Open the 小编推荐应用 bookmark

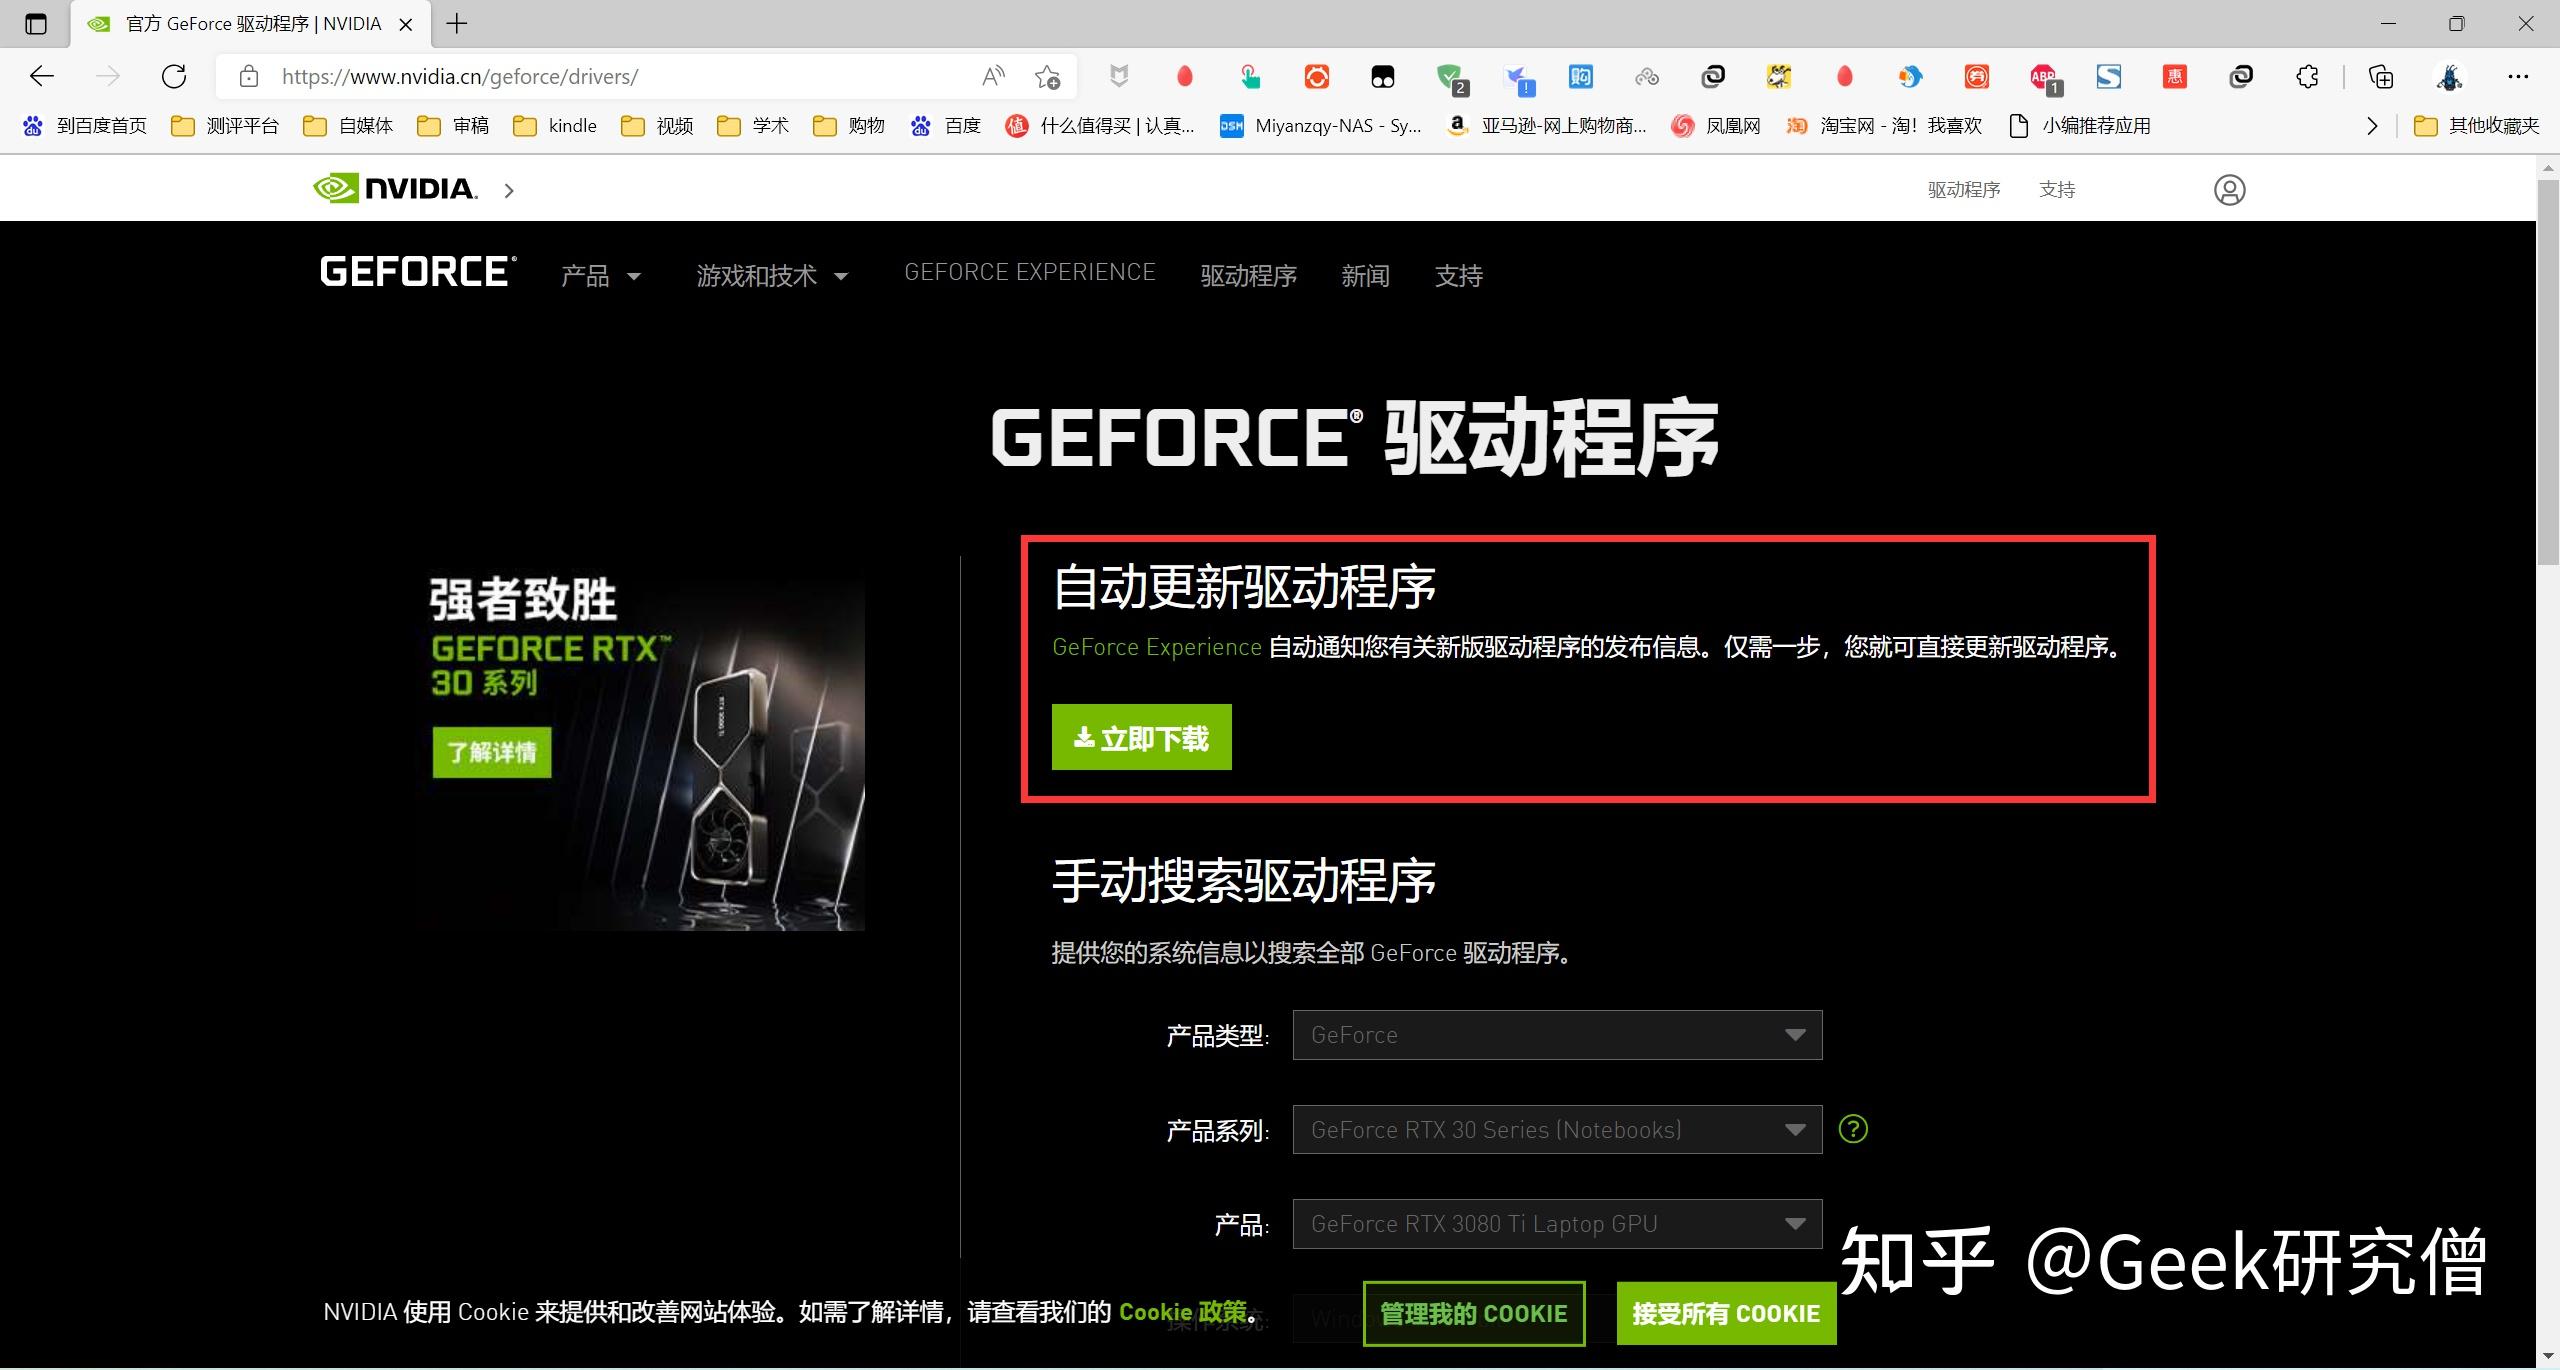pyautogui.click(x=2080, y=126)
